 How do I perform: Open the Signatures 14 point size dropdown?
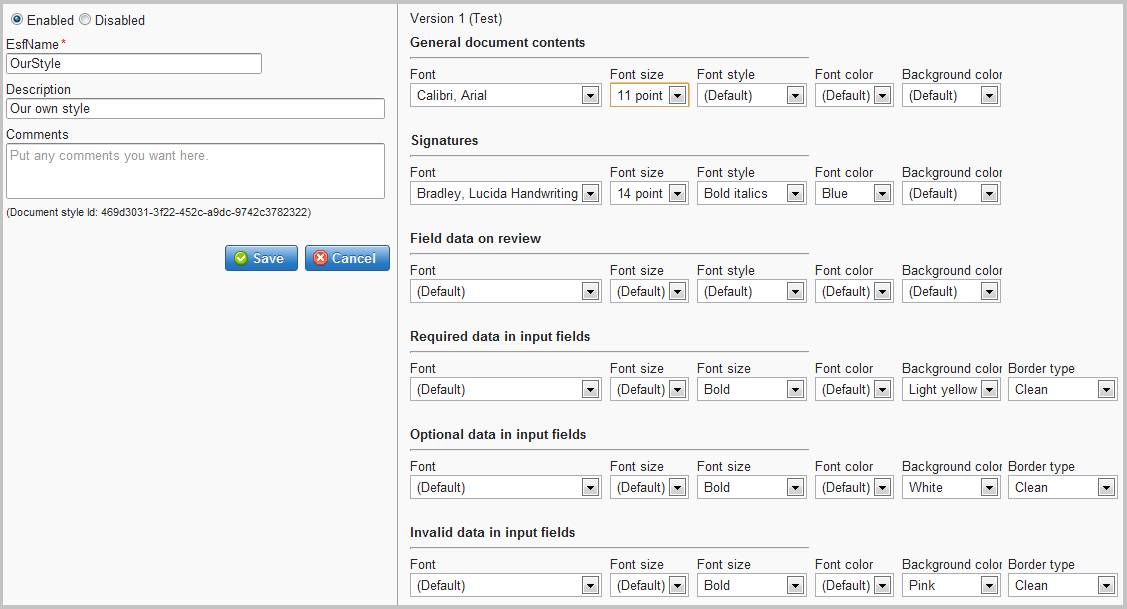[x=649, y=194]
